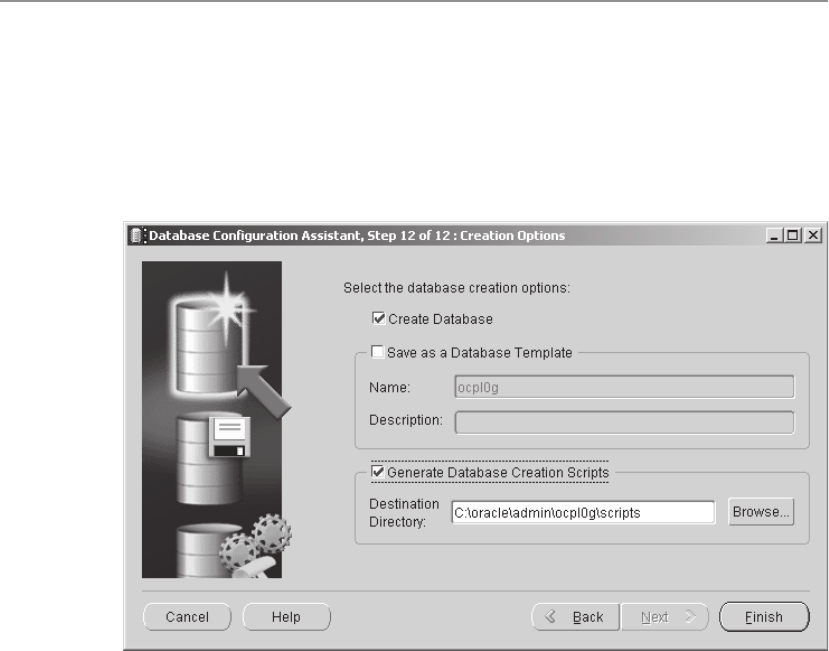Click the 'Destination Directory:' label
This screenshot has width=829, height=651.
click(404, 513)
